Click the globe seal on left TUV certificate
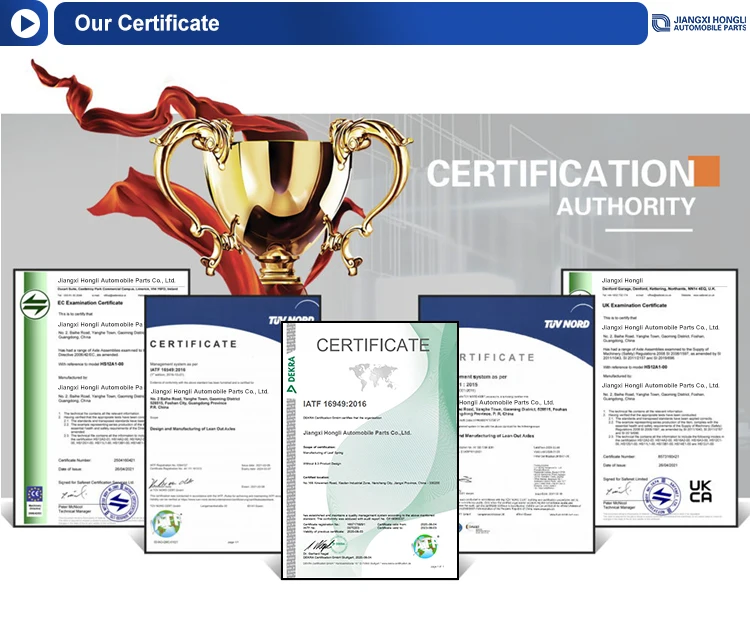Image resolution: width=750 pixels, height=618 pixels. click(166, 524)
